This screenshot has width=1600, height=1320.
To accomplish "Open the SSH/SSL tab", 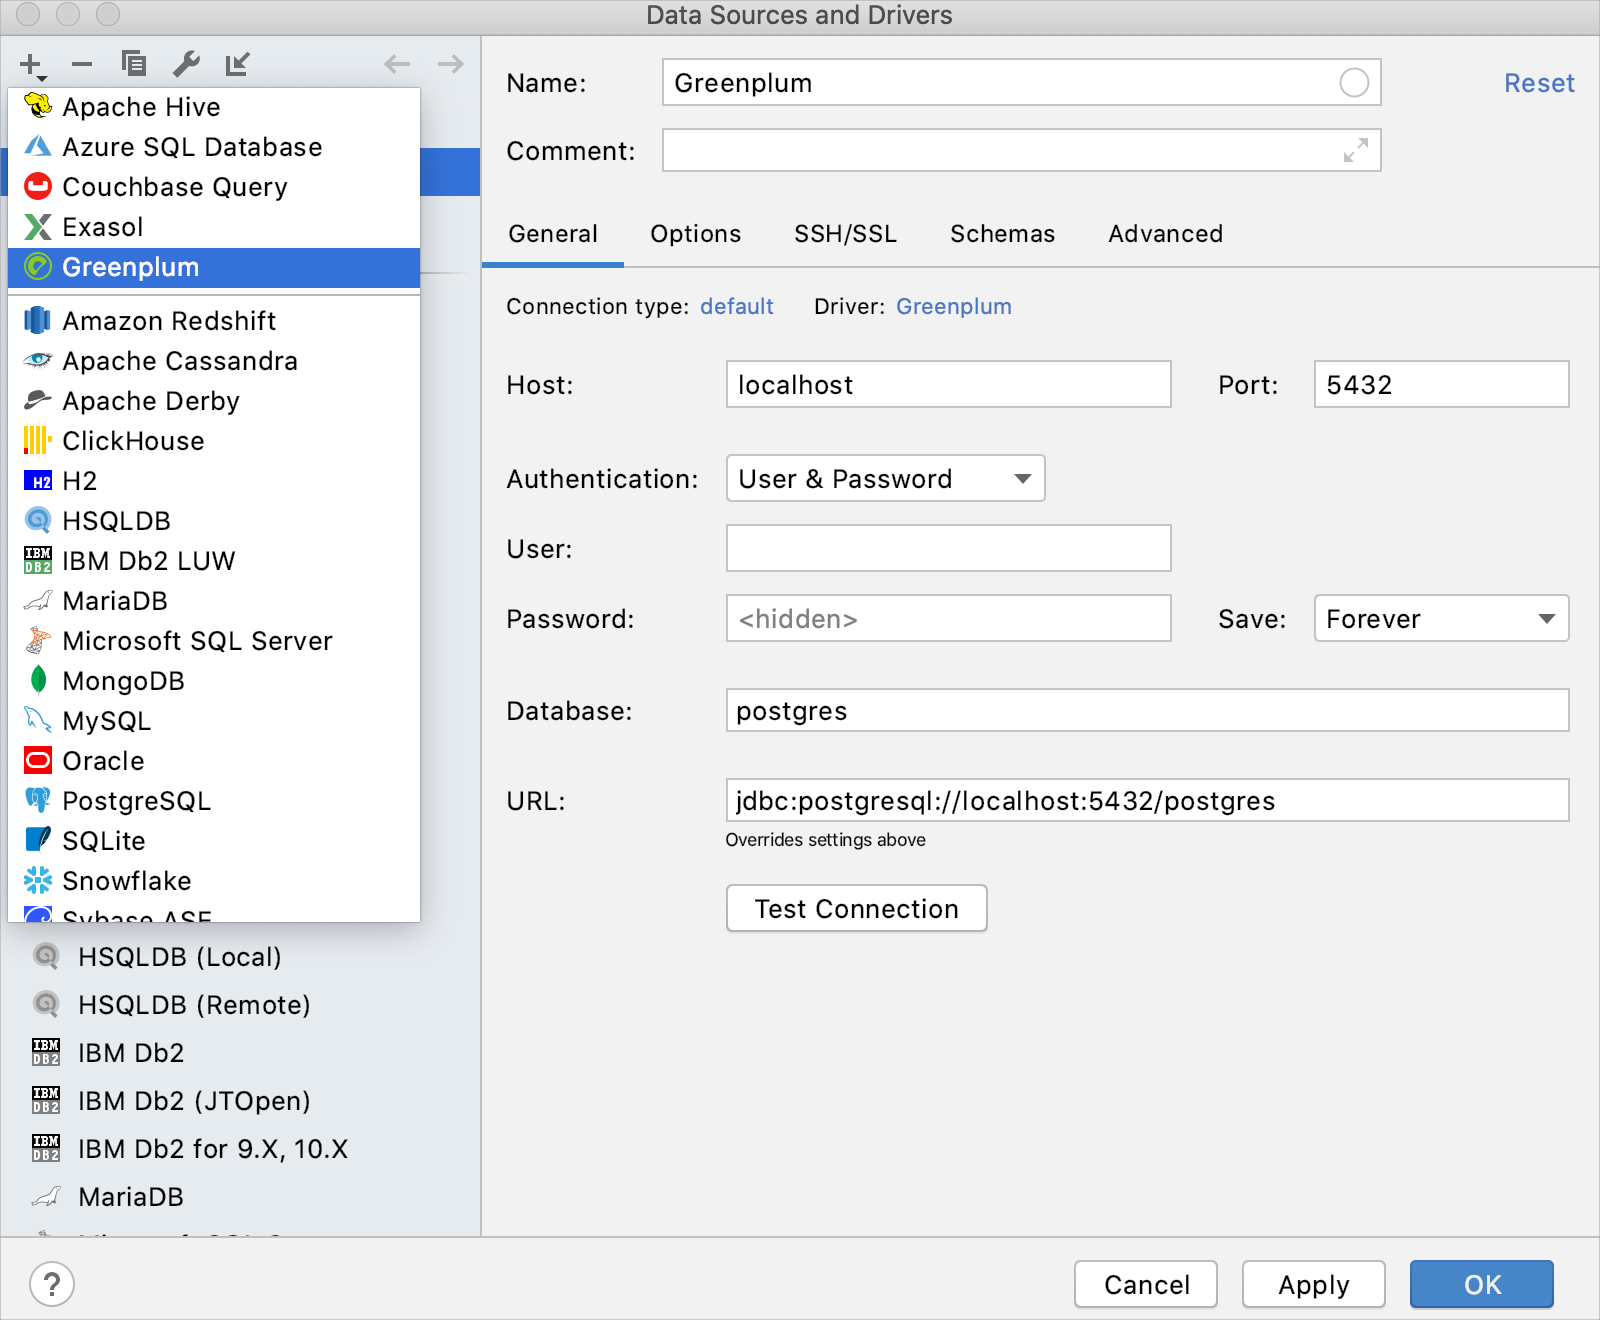I will point(845,234).
